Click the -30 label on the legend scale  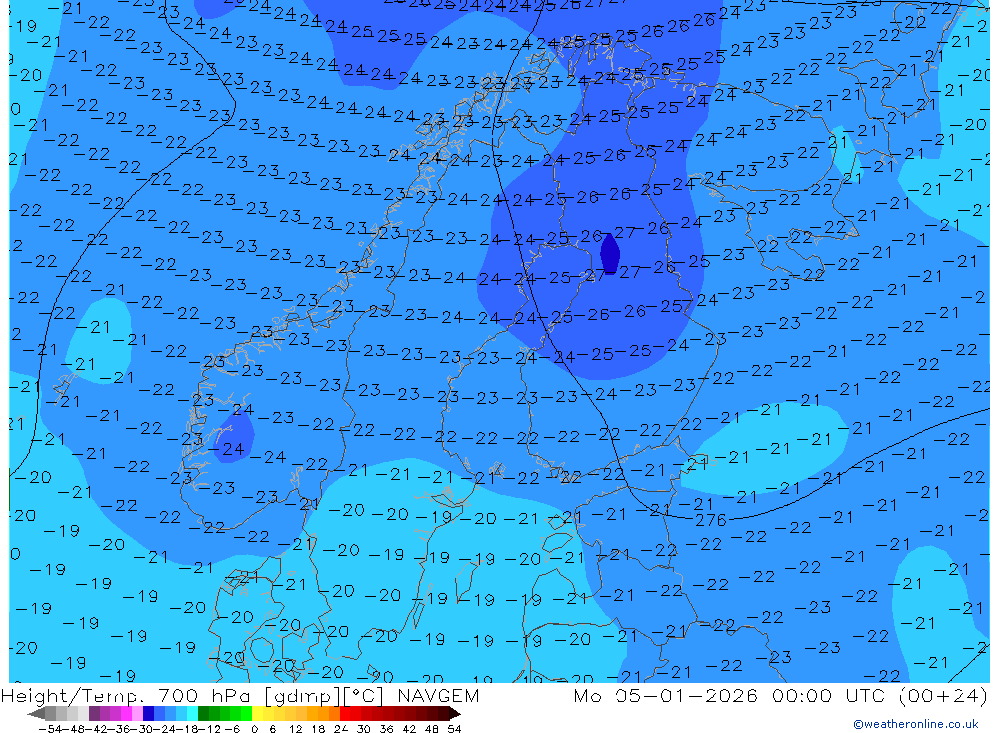click(143, 729)
